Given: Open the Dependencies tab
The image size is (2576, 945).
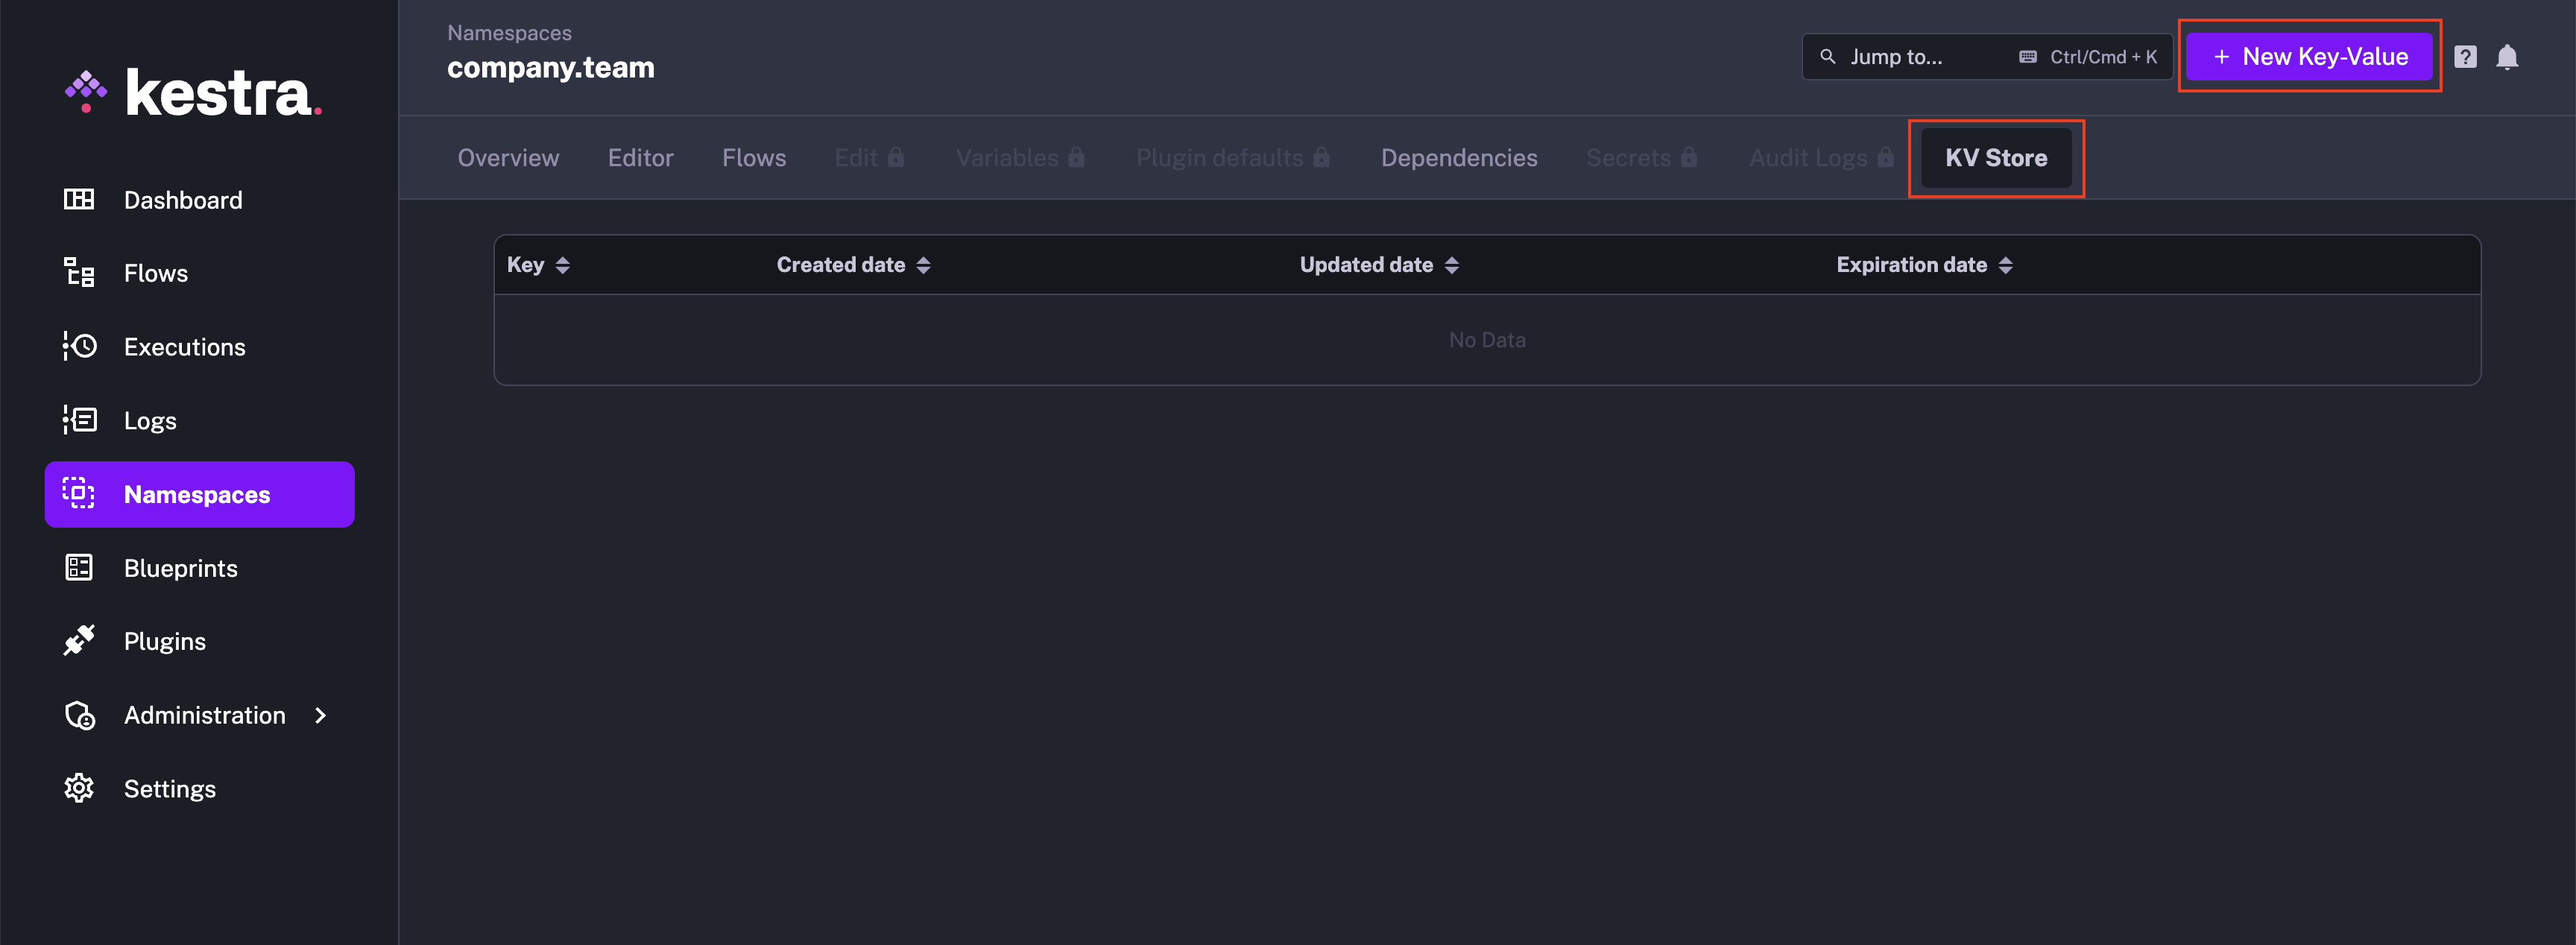Looking at the screenshot, I should pos(1459,157).
